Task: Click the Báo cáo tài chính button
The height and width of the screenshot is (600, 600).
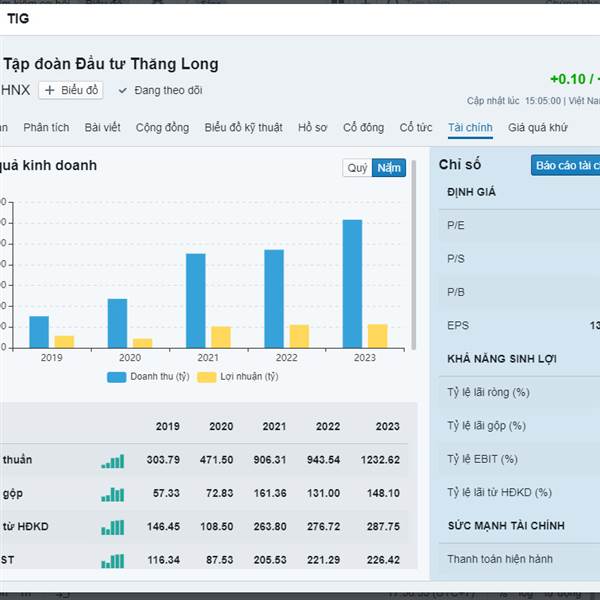Action: click(x=566, y=165)
